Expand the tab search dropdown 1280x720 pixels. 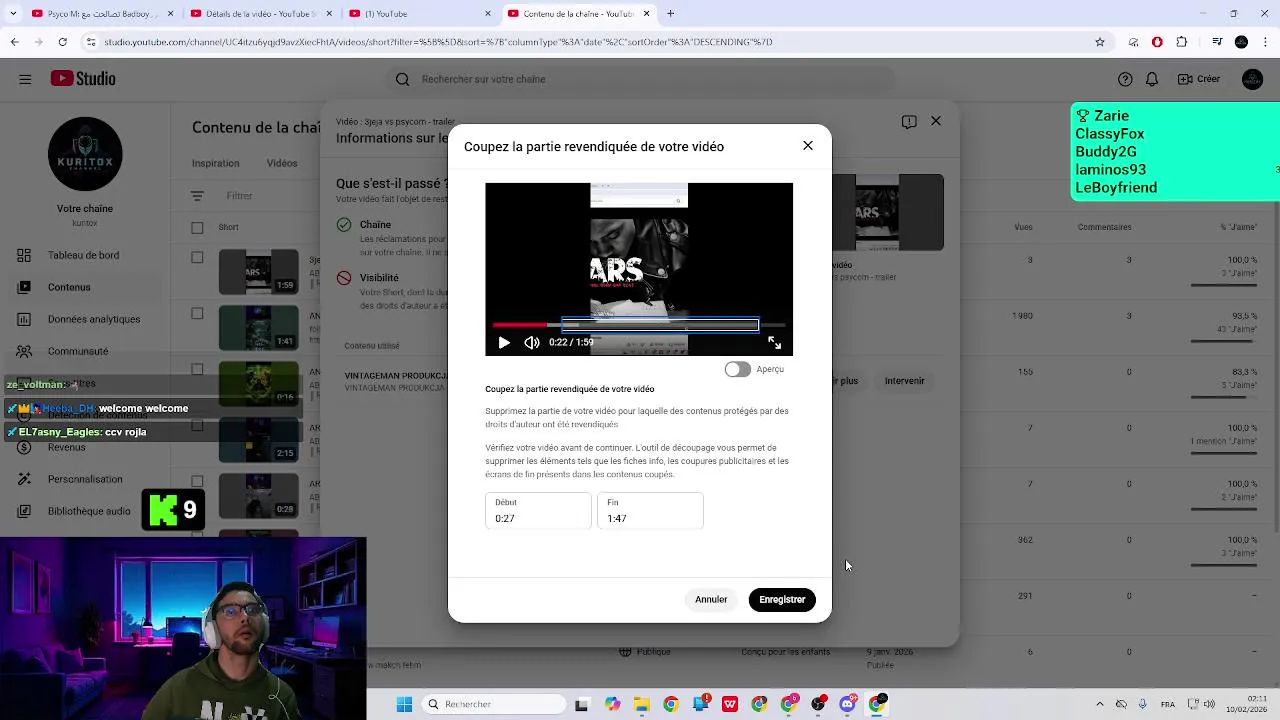tap(14, 14)
